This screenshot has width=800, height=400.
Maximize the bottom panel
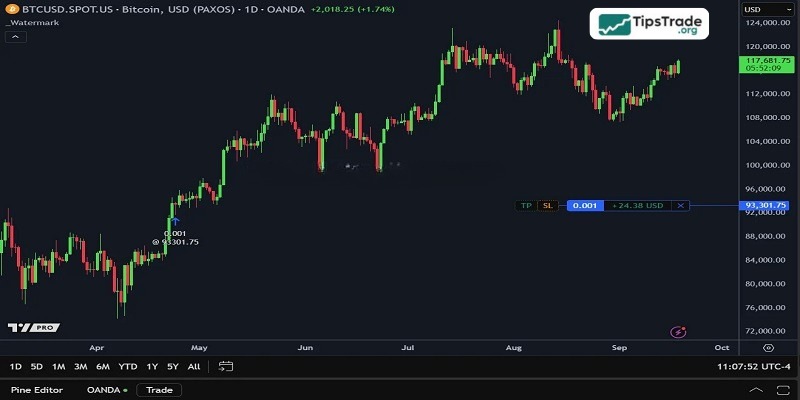(x=781, y=390)
